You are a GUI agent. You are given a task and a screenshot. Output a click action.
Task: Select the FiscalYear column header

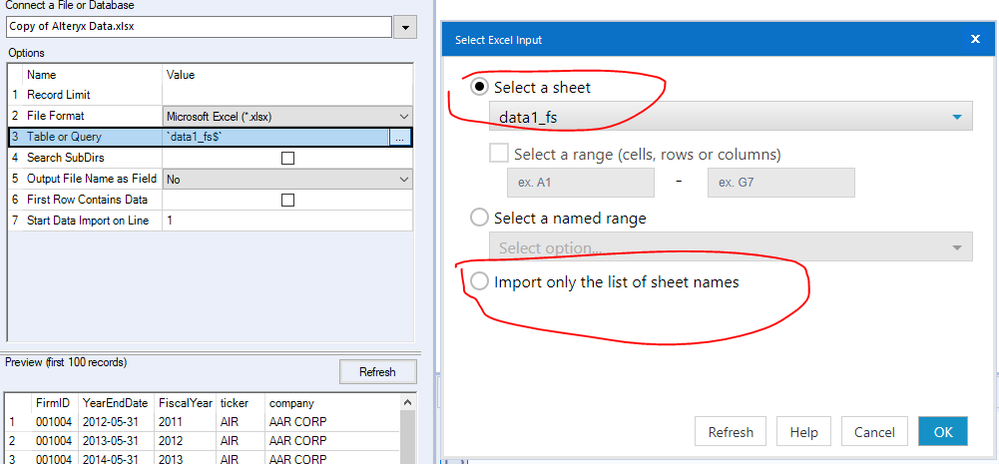(x=185, y=403)
